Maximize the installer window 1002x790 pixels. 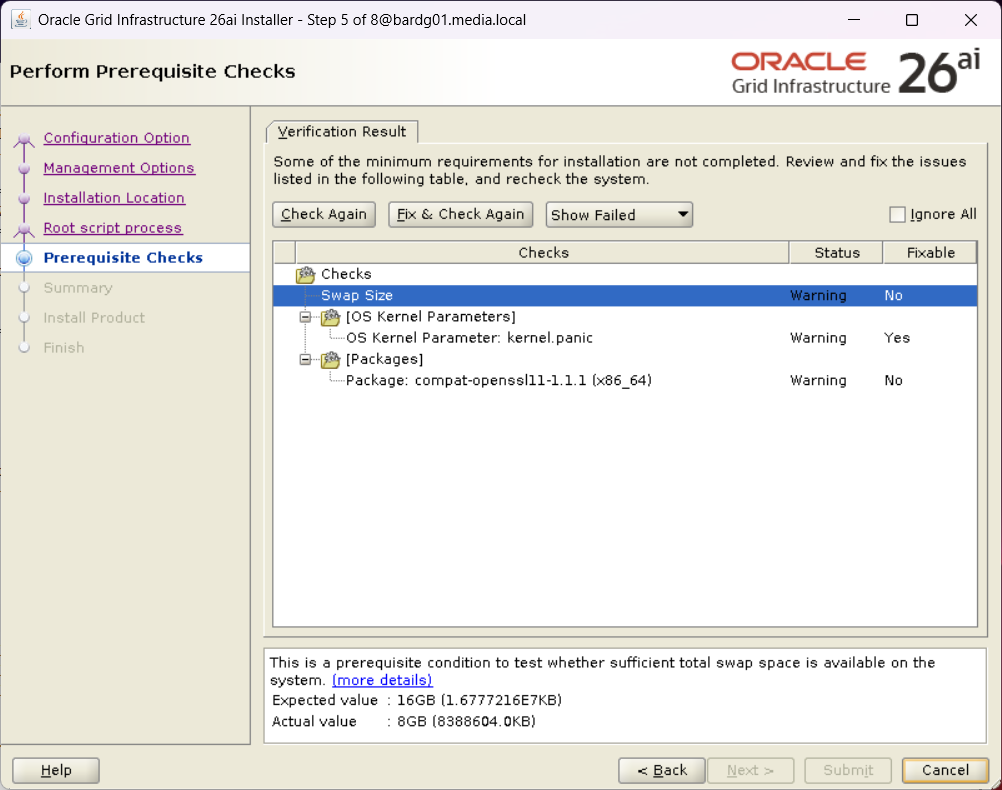click(x=912, y=20)
